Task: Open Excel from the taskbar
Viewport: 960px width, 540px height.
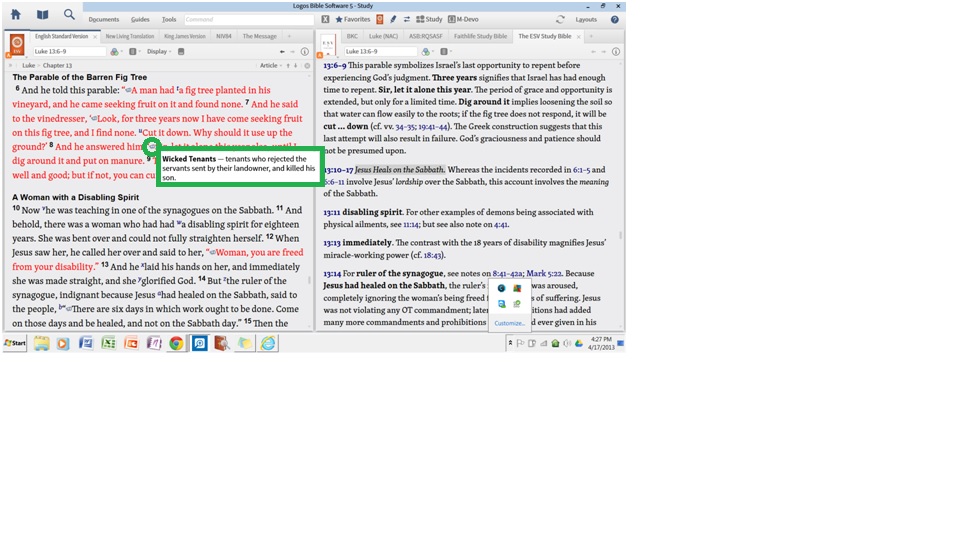Action: (x=108, y=343)
